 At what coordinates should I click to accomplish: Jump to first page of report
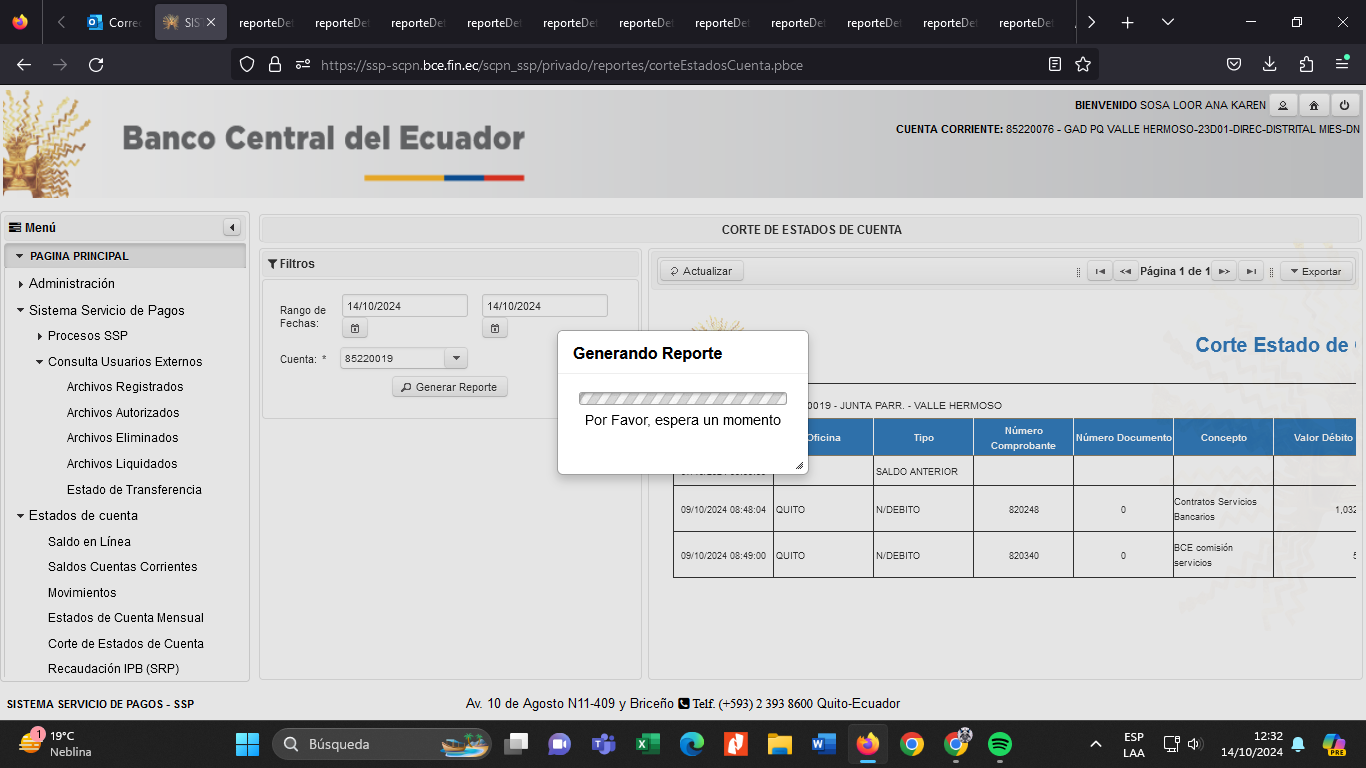(x=1099, y=271)
